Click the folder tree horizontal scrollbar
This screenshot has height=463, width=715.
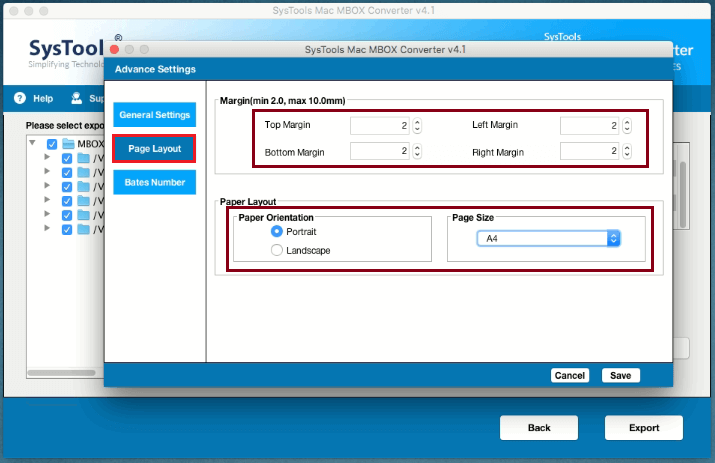coord(61,373)
